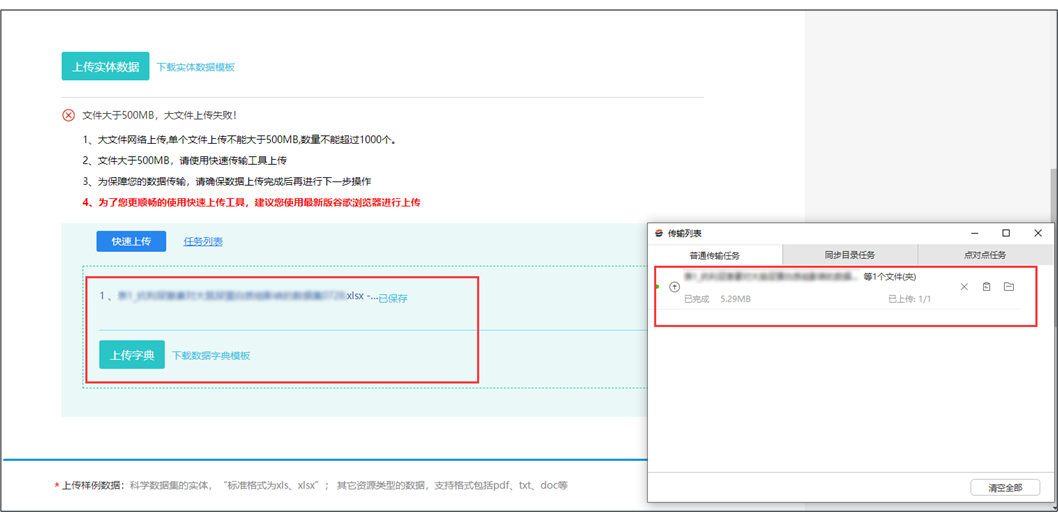Open the 任务列表 link
The height and width of the screenshot is (512, 1058).
tap(203, 241)
